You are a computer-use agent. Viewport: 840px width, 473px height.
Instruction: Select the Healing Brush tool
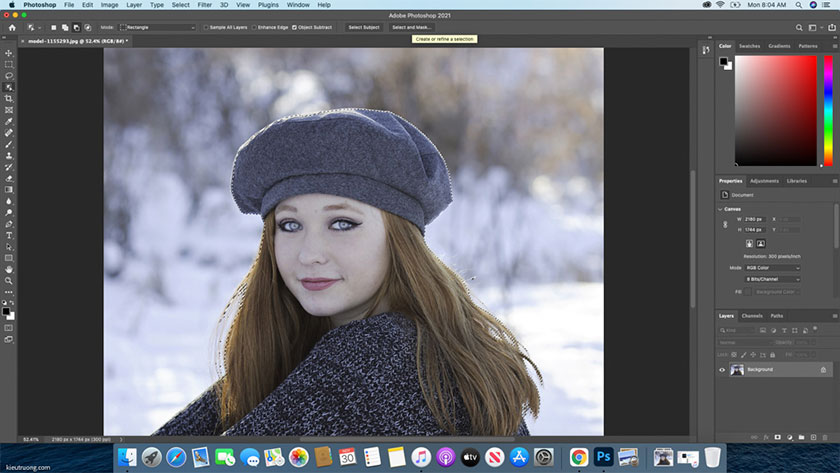point(9,133)
